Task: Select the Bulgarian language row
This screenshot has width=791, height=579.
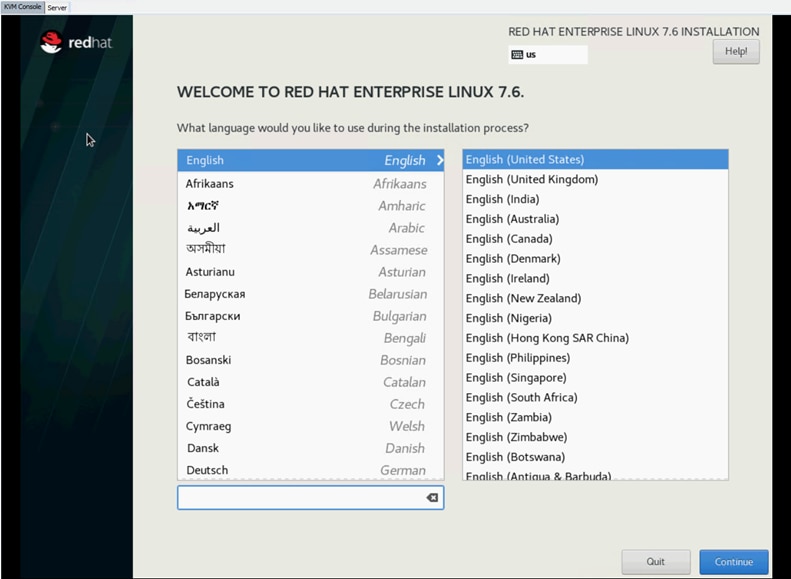Action: [311, 316]
